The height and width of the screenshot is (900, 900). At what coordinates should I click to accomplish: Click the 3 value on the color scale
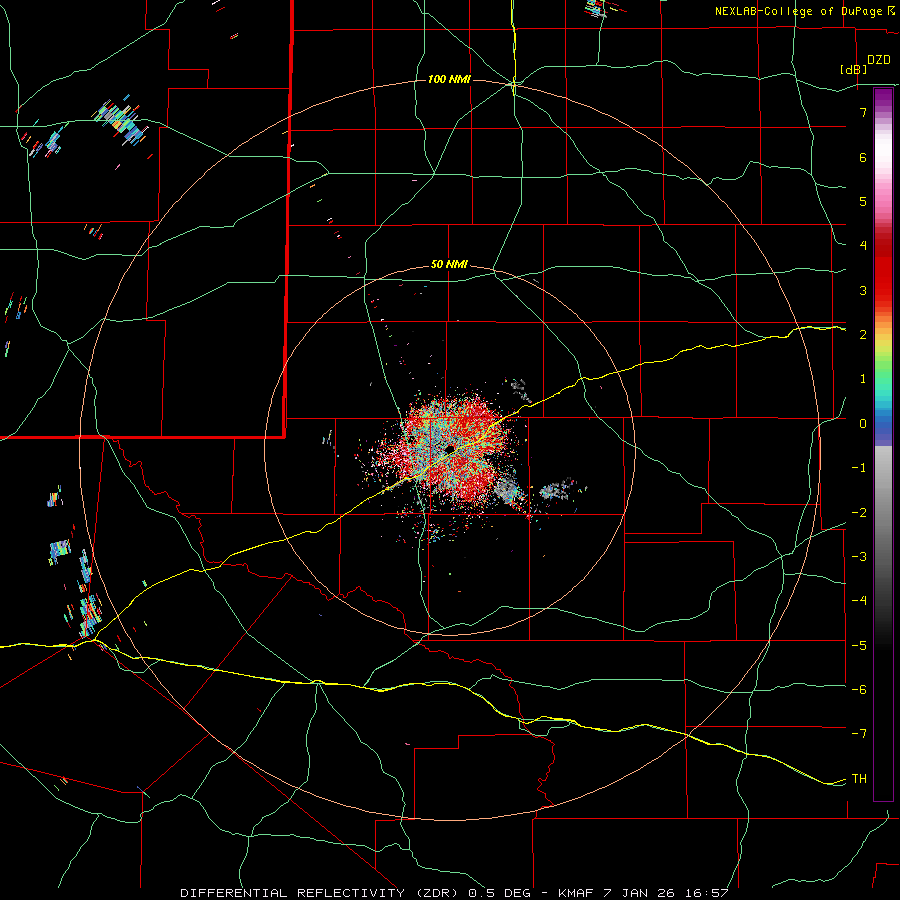863,290
